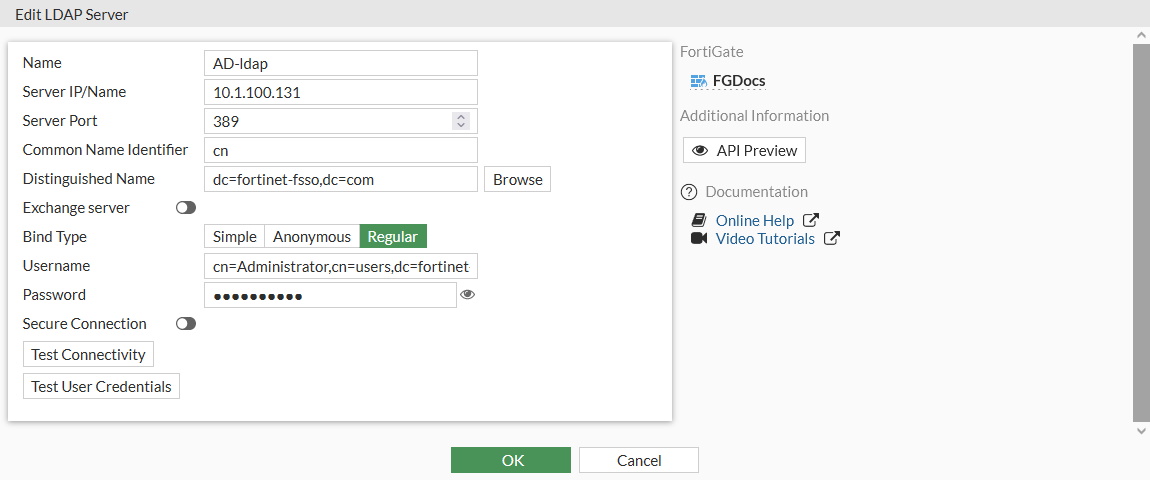Select the Regular bind type
The height and width of the screenshot is (480, 1150).
point(393,237)
